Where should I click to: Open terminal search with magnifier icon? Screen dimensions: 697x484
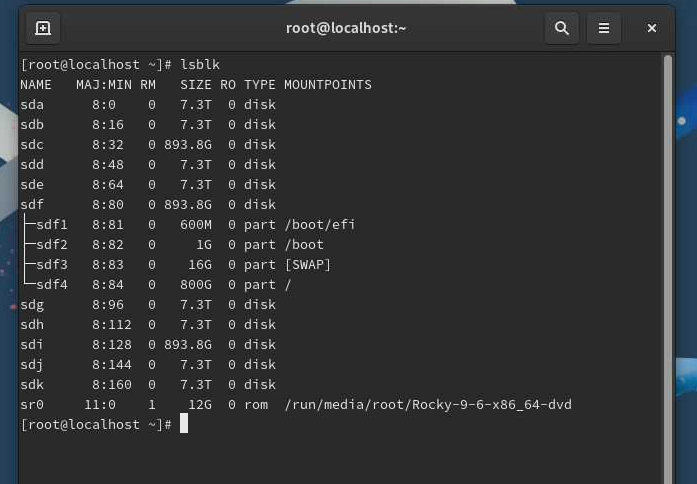(562, 28)
